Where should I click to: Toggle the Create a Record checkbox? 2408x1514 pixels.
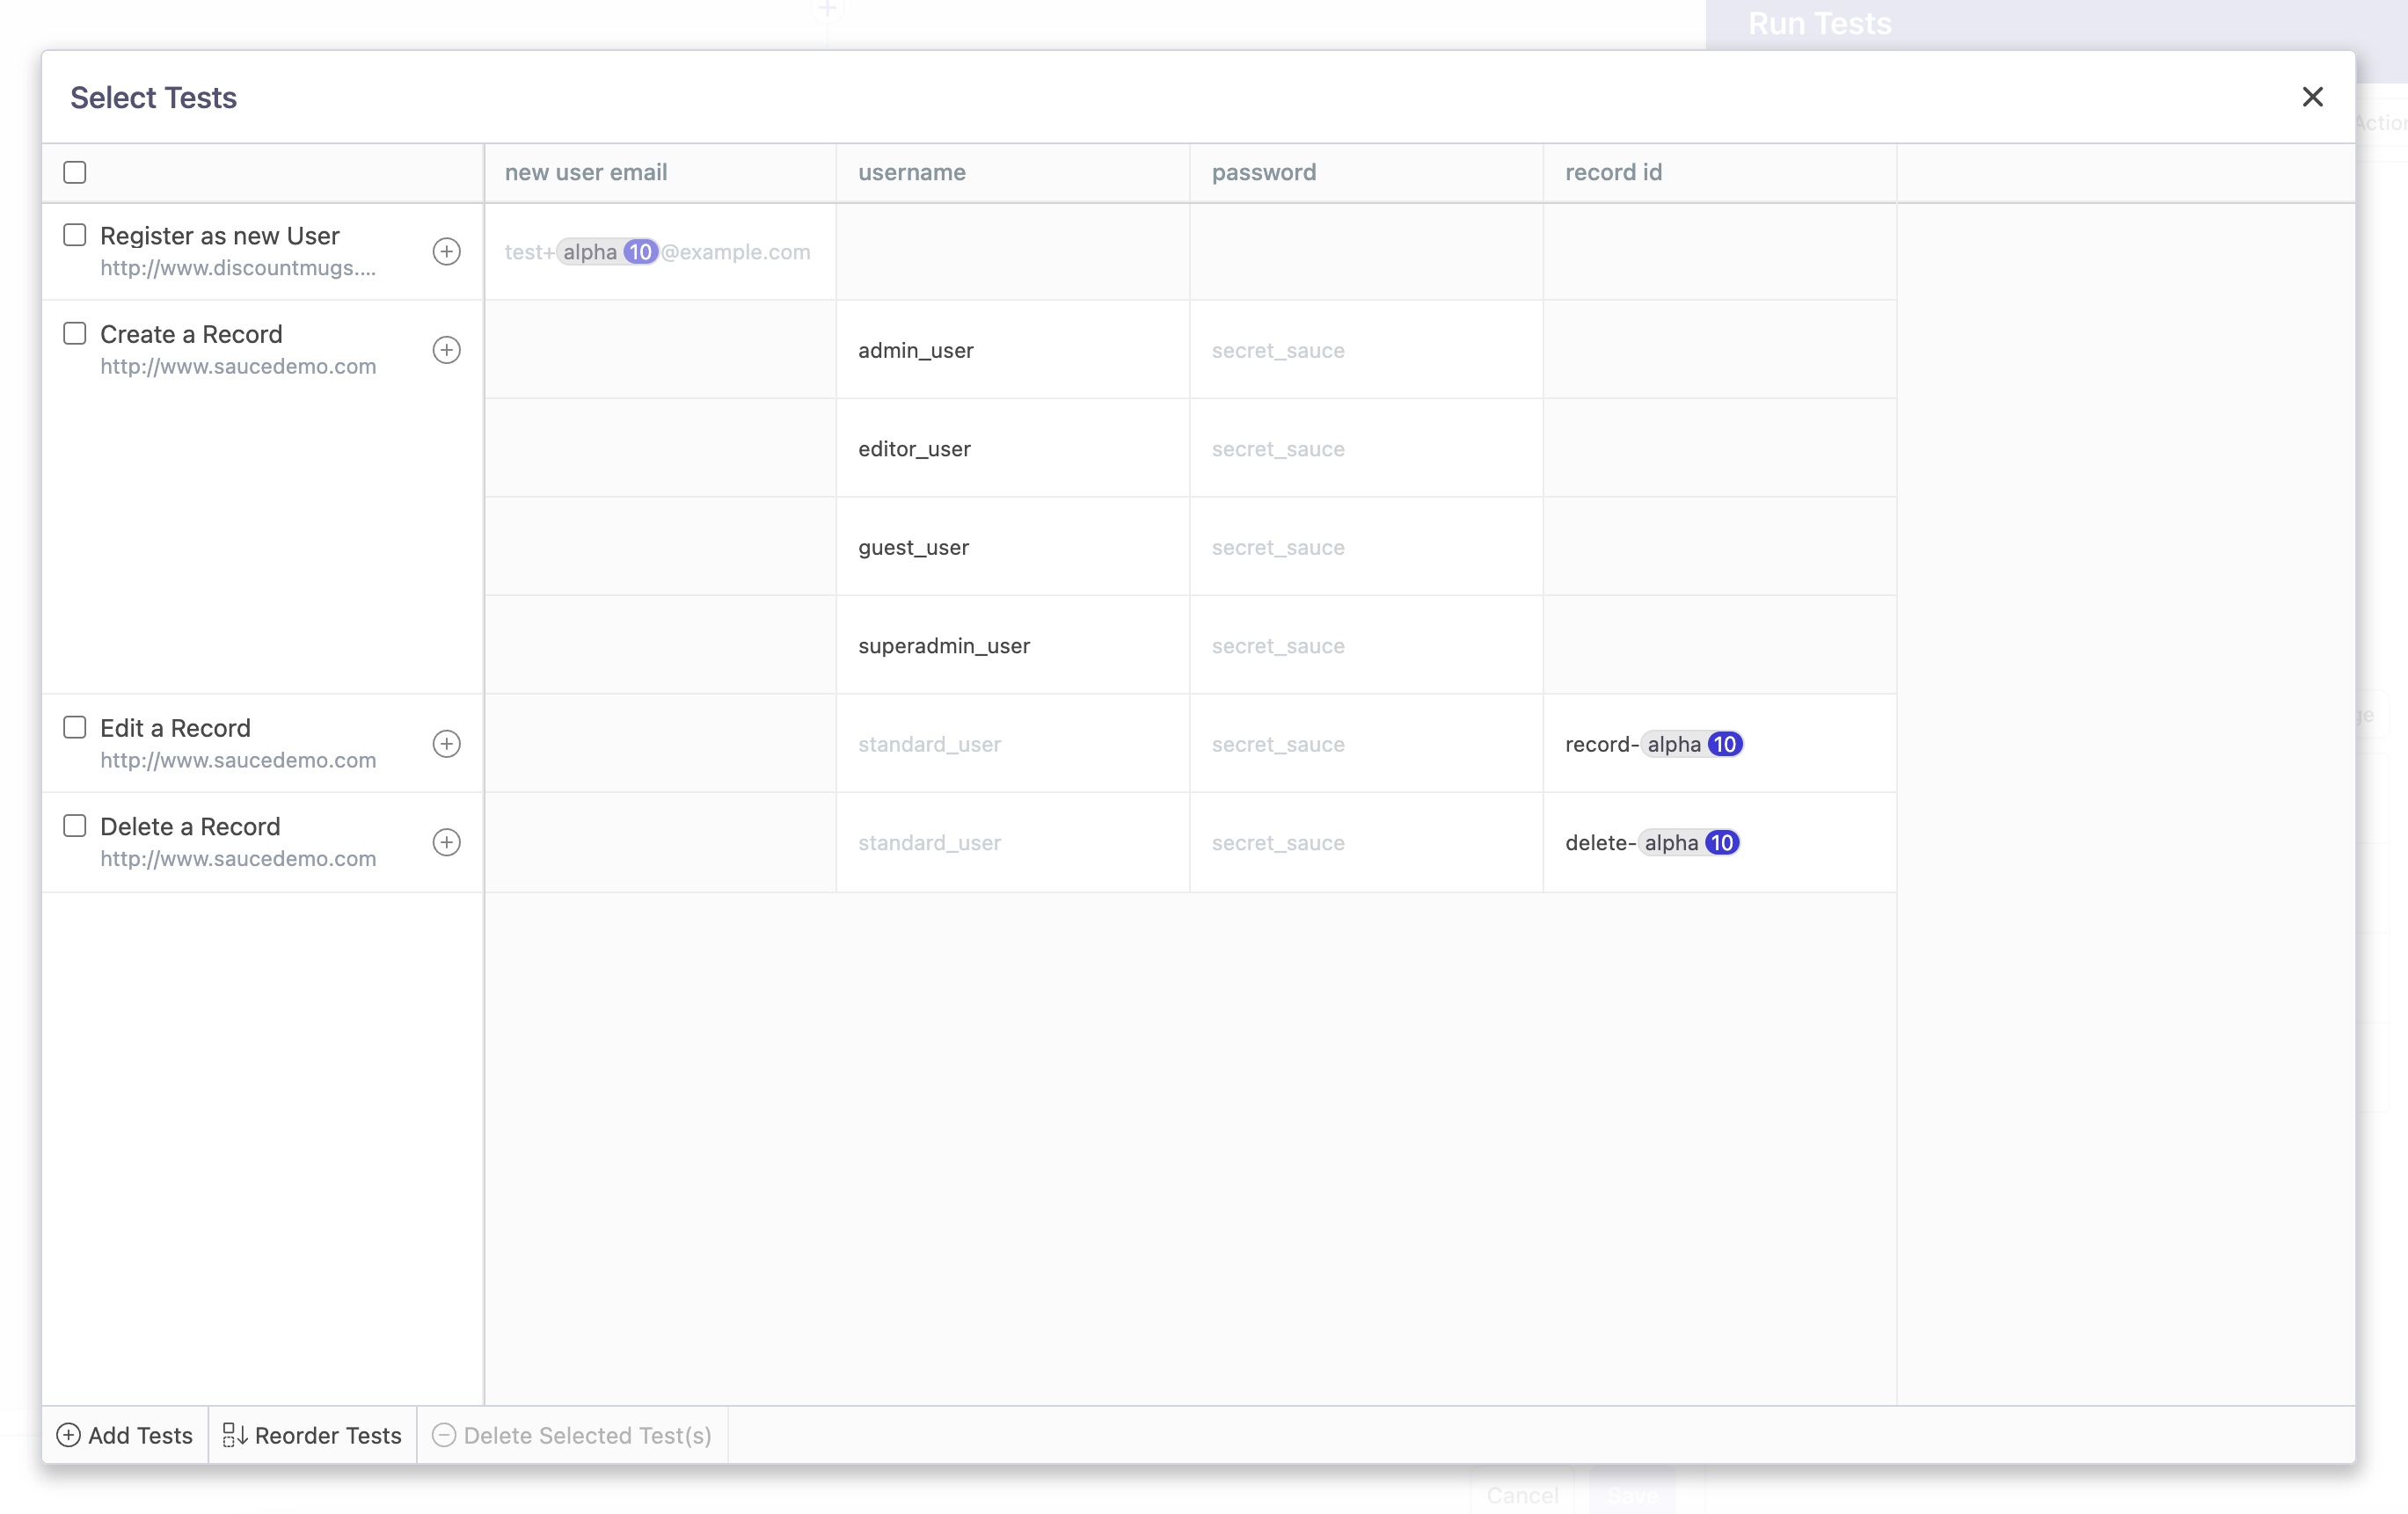point(73,331)
